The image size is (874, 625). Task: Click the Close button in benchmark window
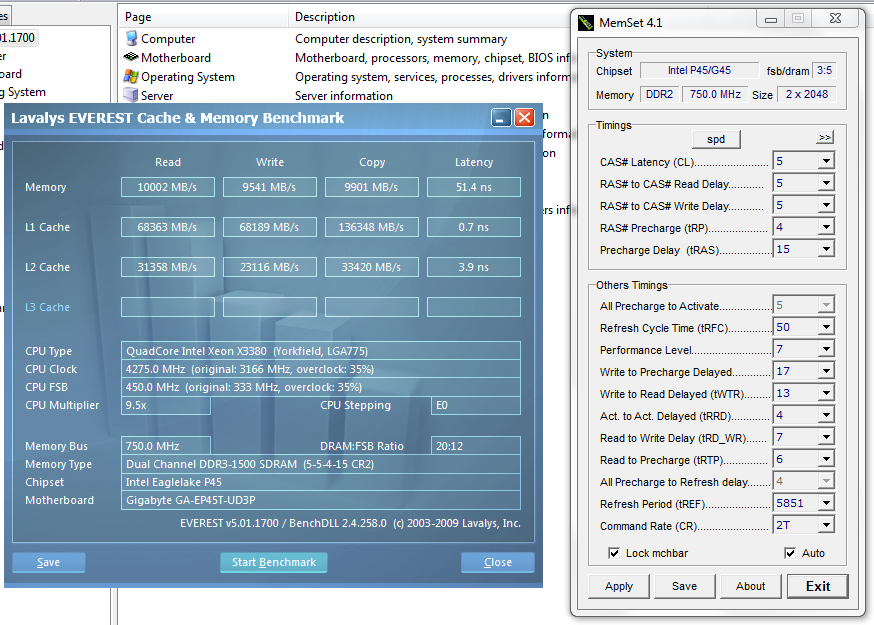tap(498, 562)
